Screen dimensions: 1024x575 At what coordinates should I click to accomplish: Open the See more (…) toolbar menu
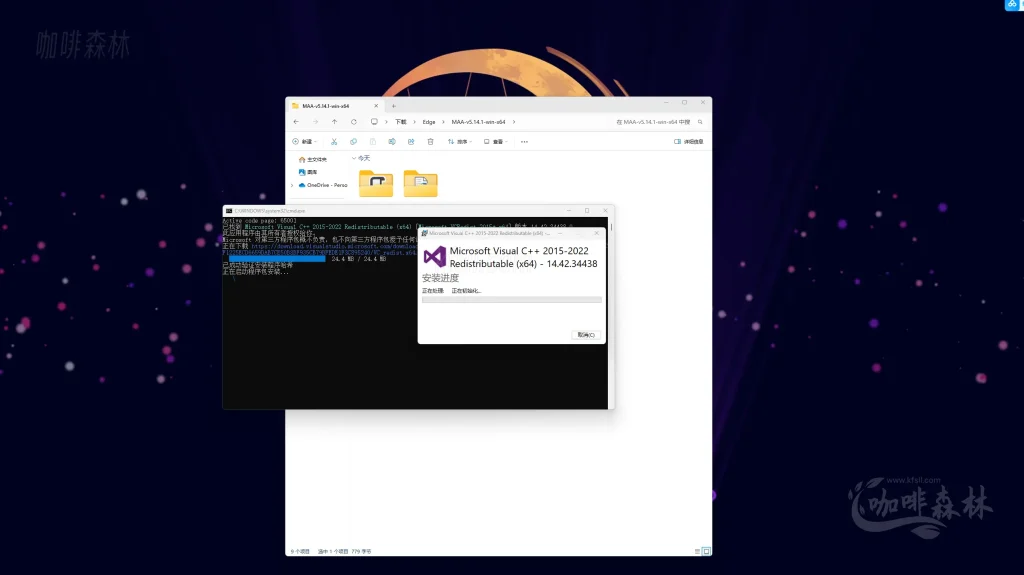(524, 142)
